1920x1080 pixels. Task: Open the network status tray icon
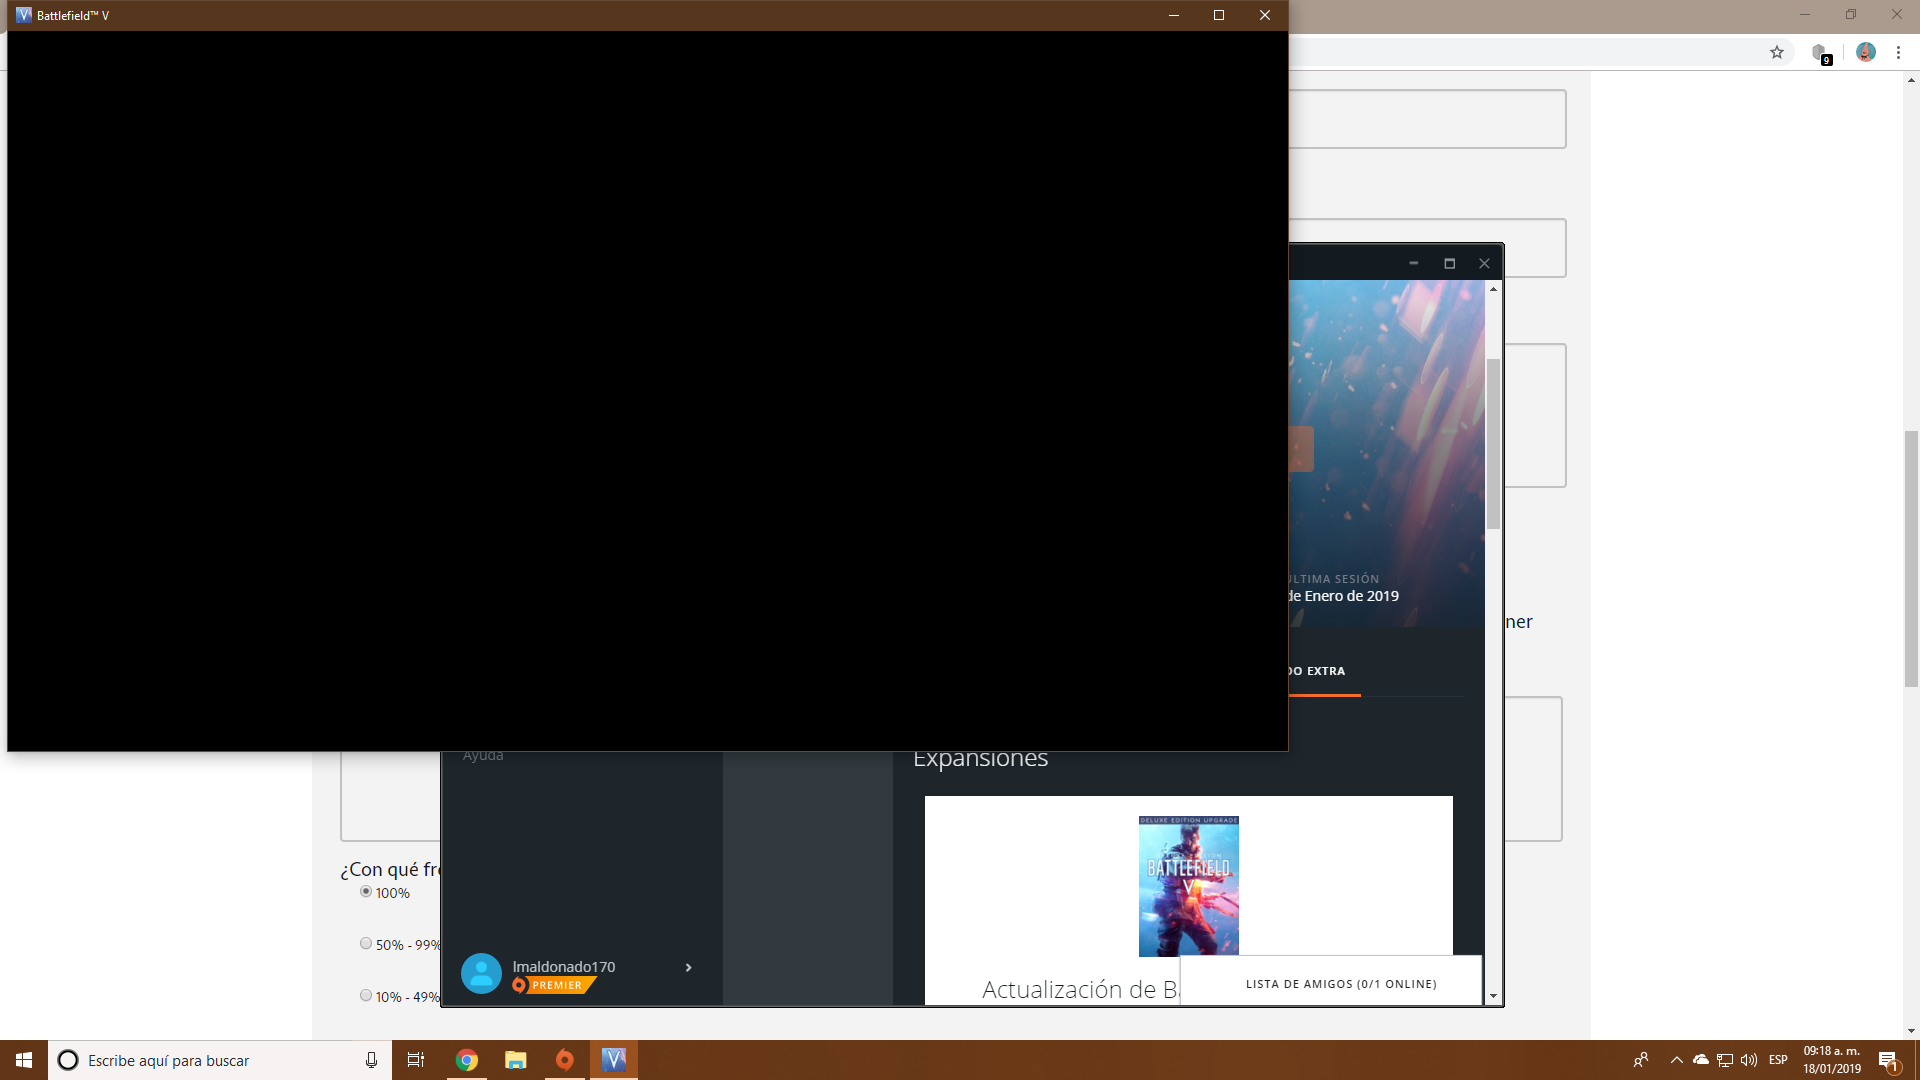click(1725, 1060)
